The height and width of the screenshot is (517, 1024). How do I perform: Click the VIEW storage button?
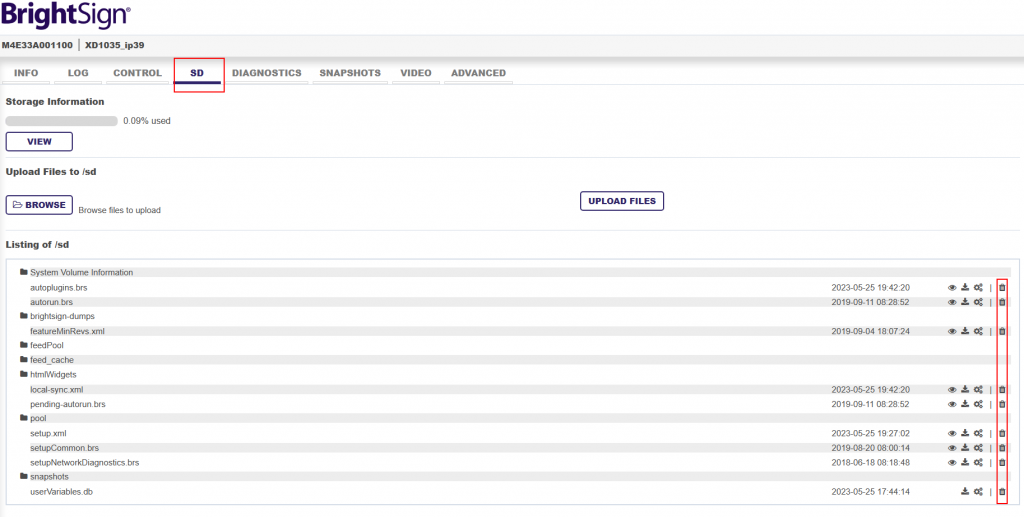click(39, 142)
